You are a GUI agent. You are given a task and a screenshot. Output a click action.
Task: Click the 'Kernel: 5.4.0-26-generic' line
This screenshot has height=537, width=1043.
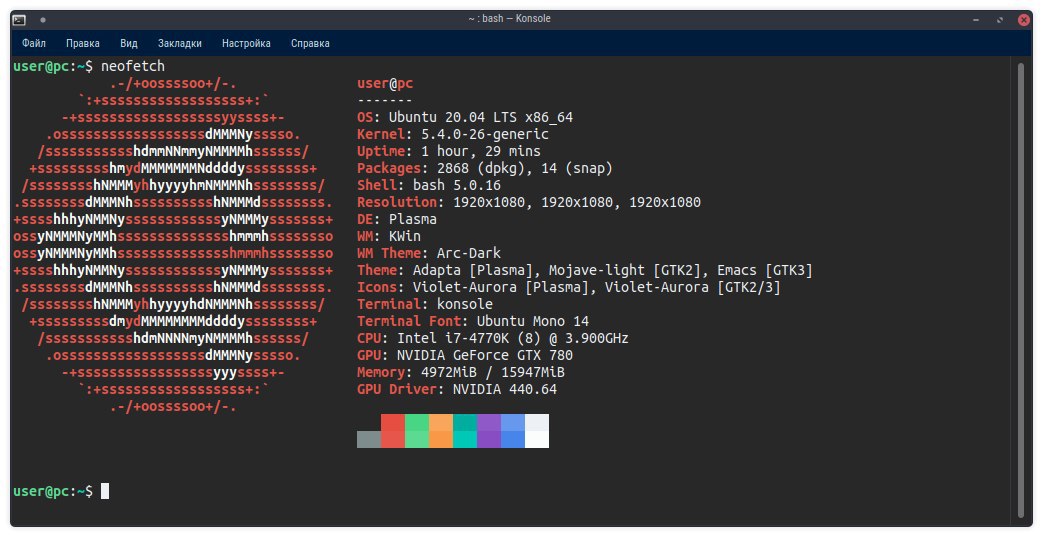point(453,134)
